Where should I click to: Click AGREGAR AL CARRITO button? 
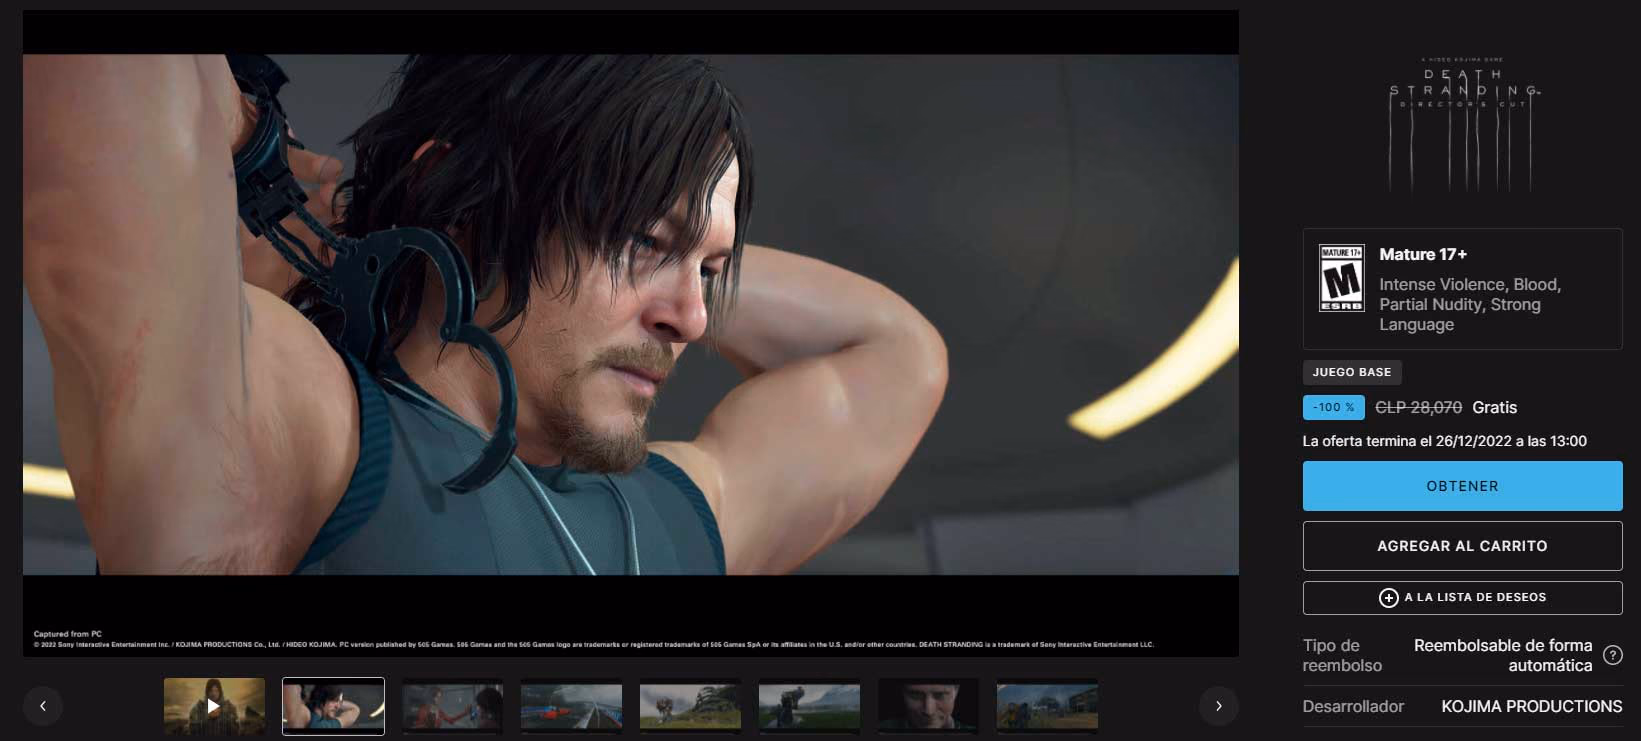pos(1462,546)
